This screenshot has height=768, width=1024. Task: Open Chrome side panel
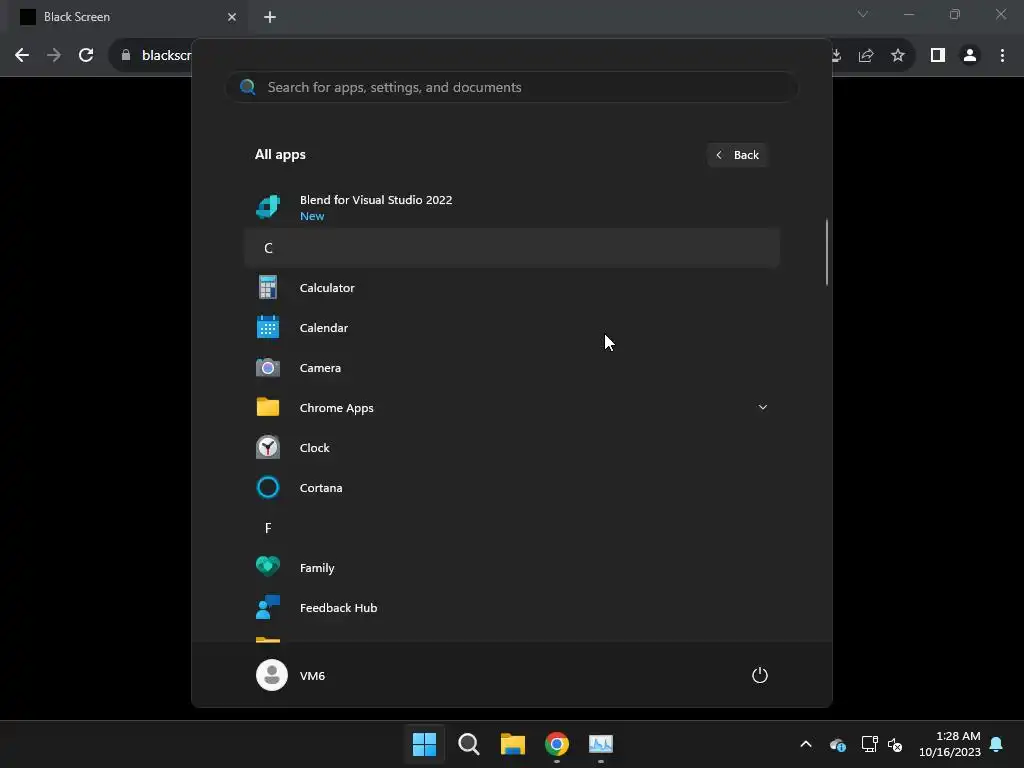(x=938, y=55)
